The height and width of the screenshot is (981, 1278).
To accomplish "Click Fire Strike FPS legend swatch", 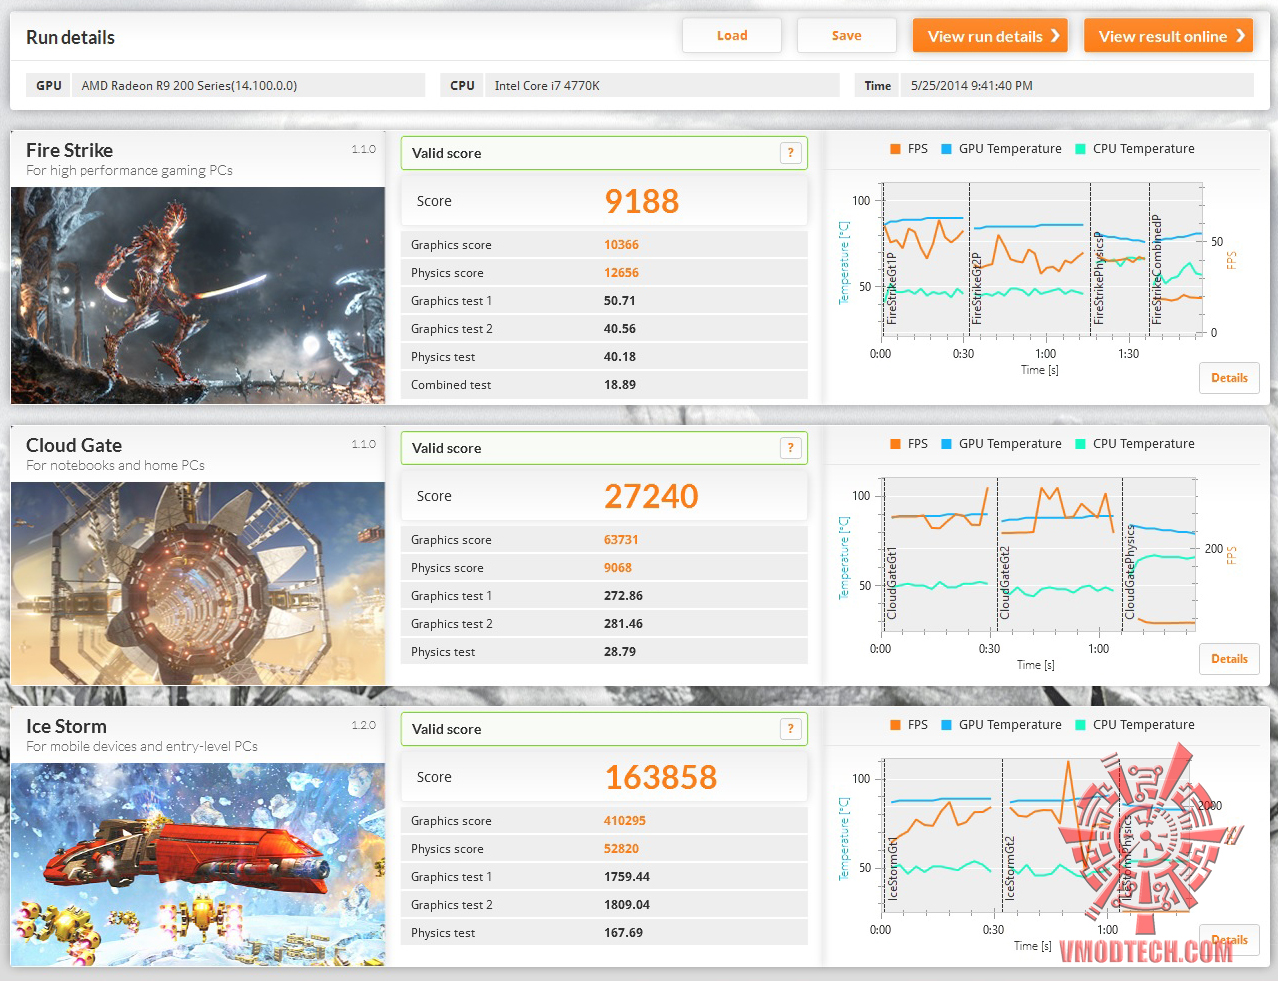I will [895, 149].
